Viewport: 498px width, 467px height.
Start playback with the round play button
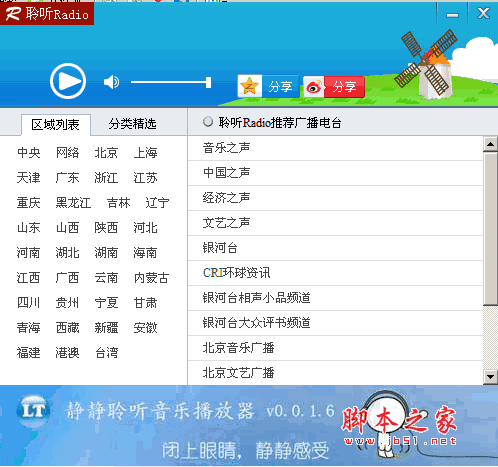pos(68,81)
